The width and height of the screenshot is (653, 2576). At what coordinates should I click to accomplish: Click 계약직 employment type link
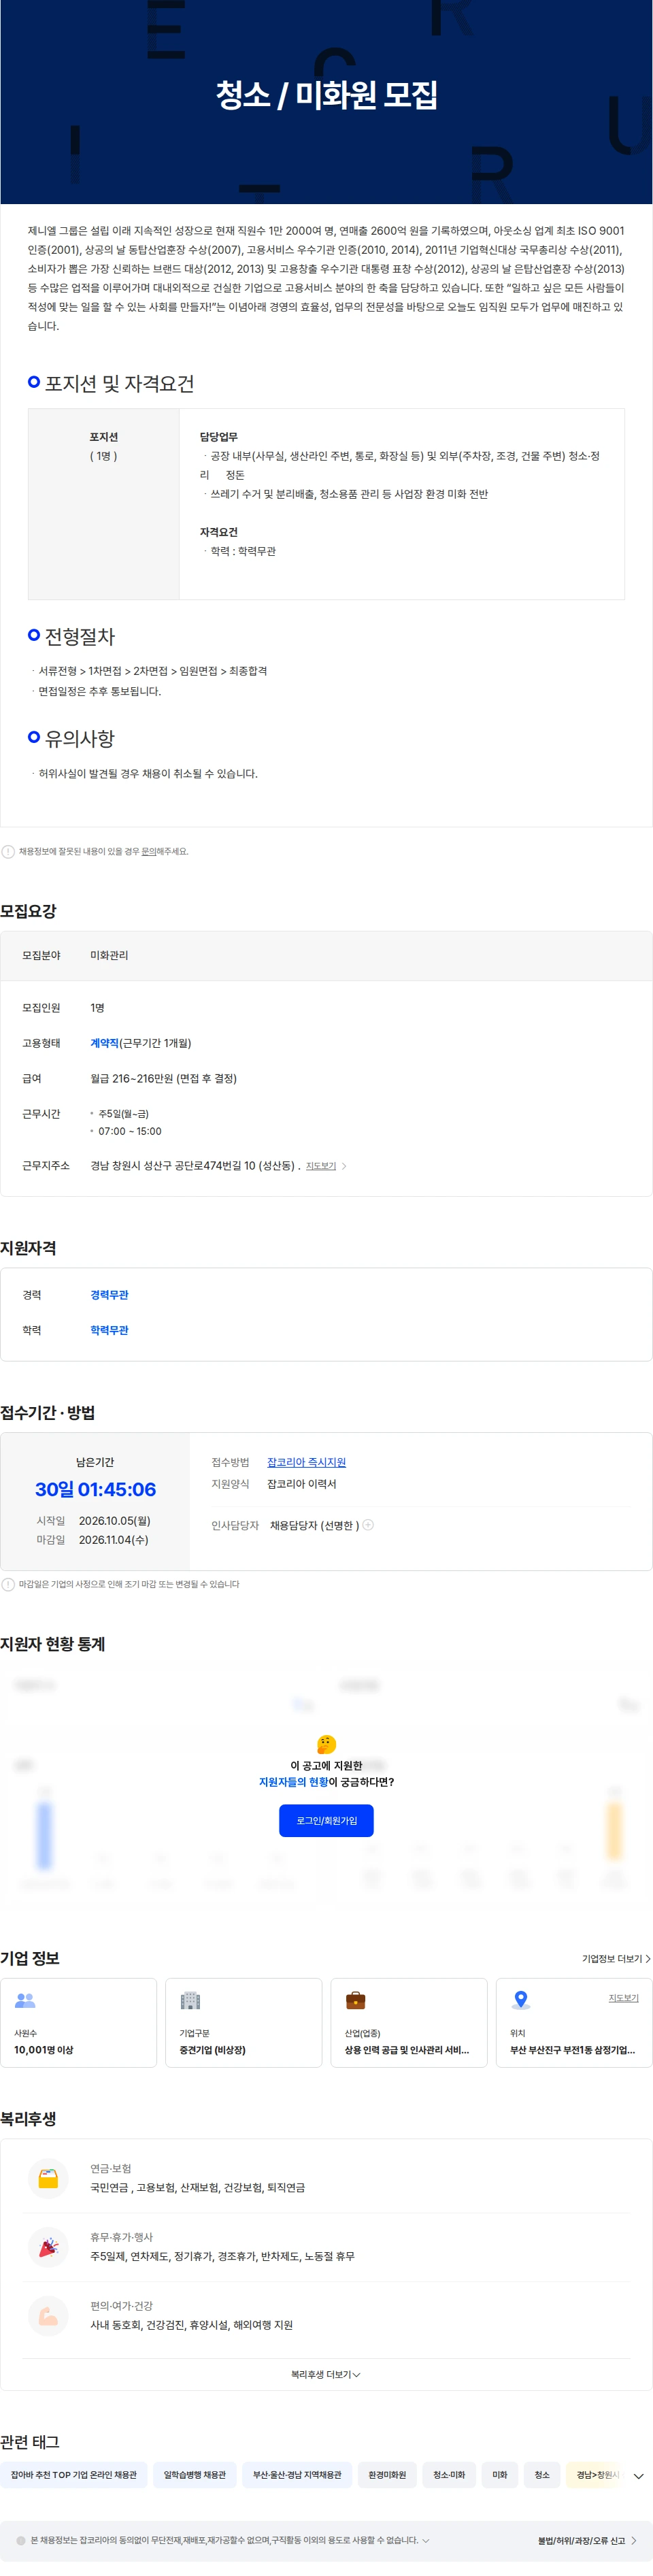(104, 1043)
